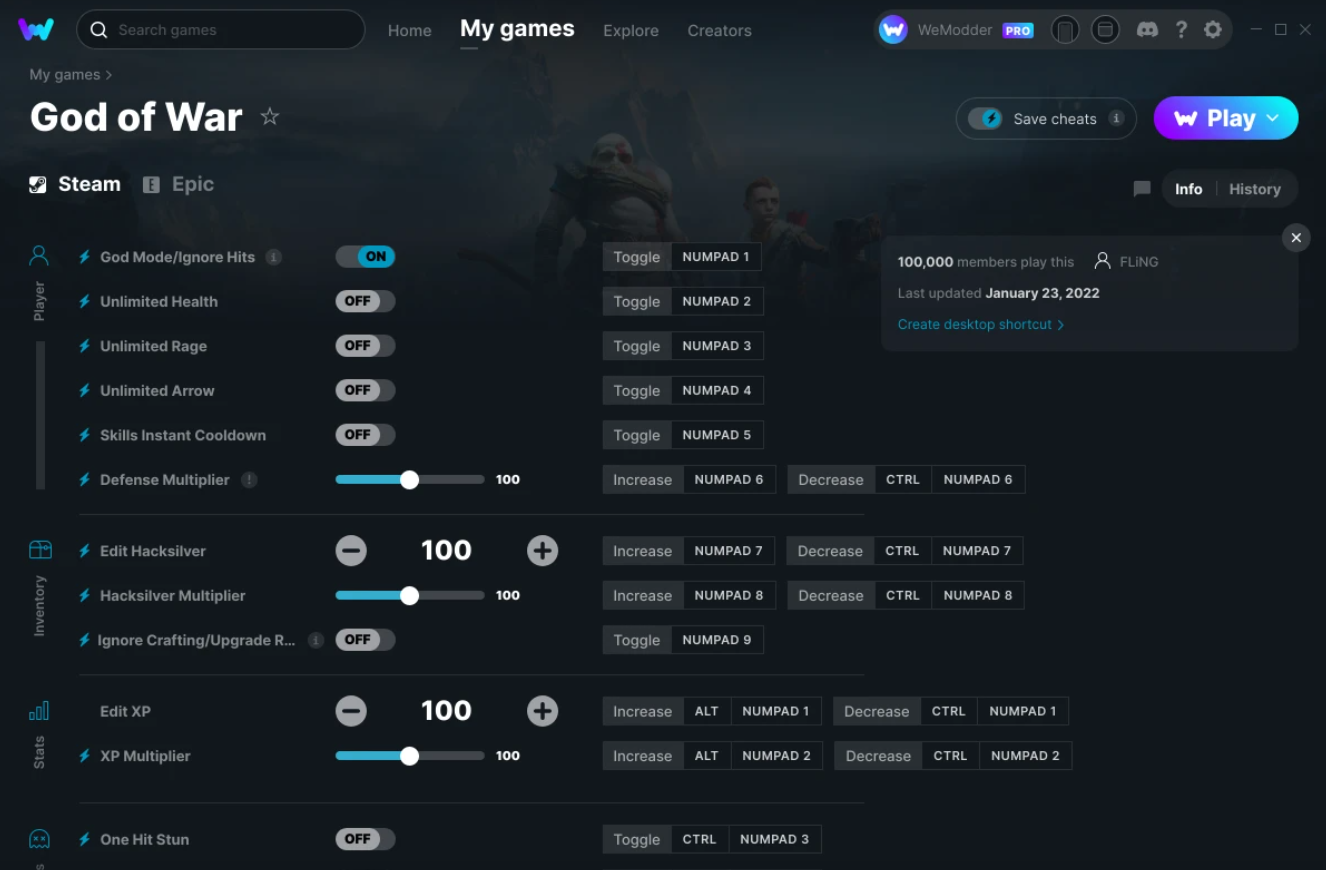Click Increase NUMPAD 6 hotkey for Defense Multiplier

pyautogui.click(x=729, y=480)
